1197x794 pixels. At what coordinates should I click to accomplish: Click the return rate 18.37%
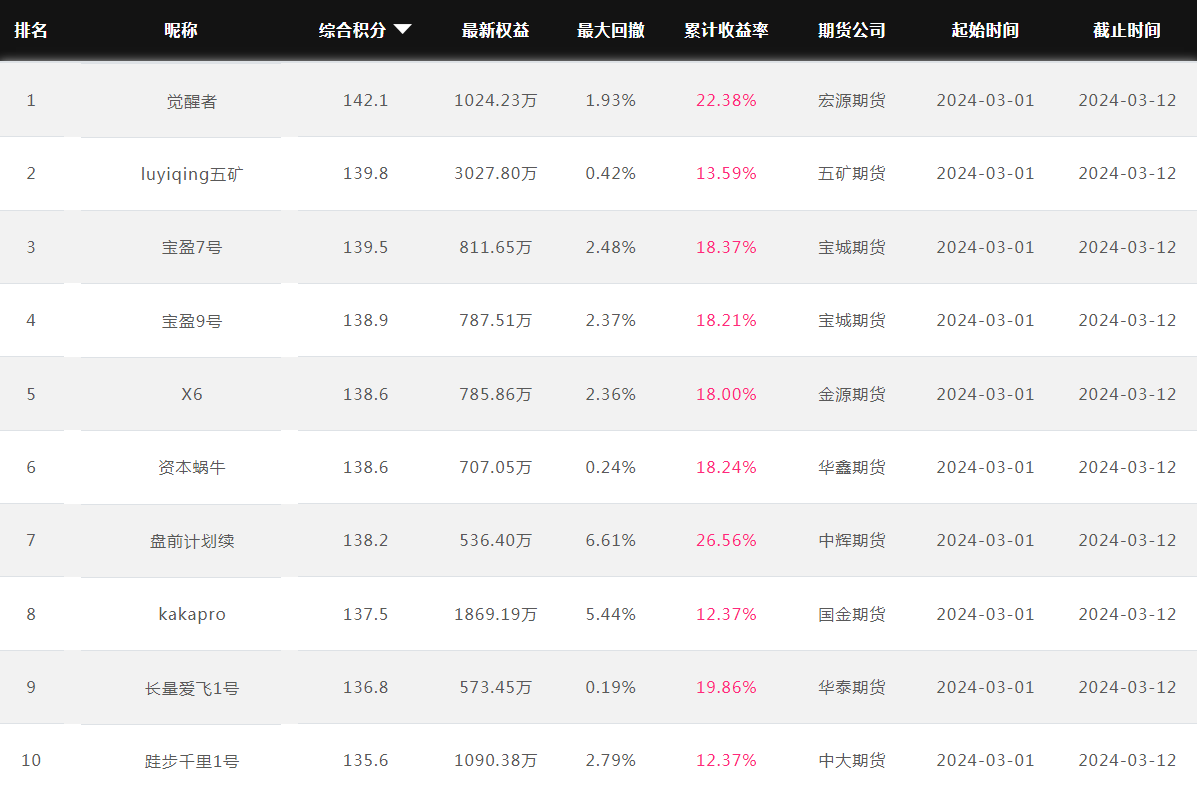point(726,247)
